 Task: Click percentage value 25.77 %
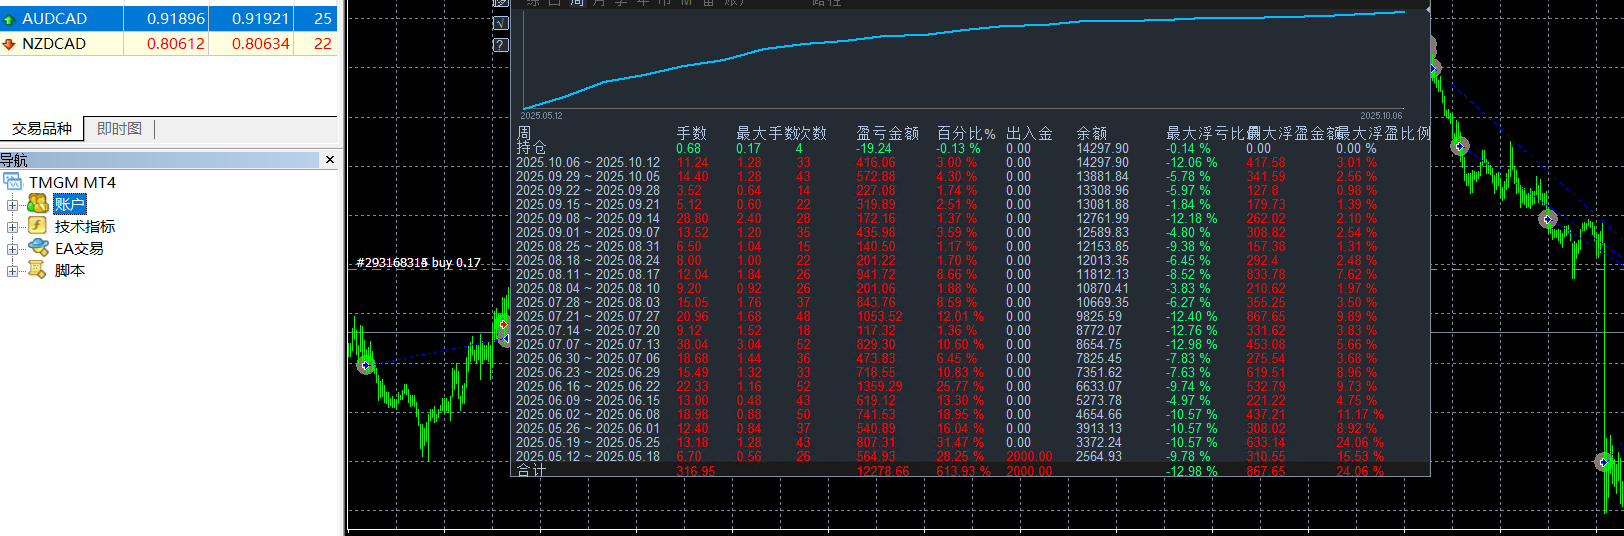click(960, 386)
